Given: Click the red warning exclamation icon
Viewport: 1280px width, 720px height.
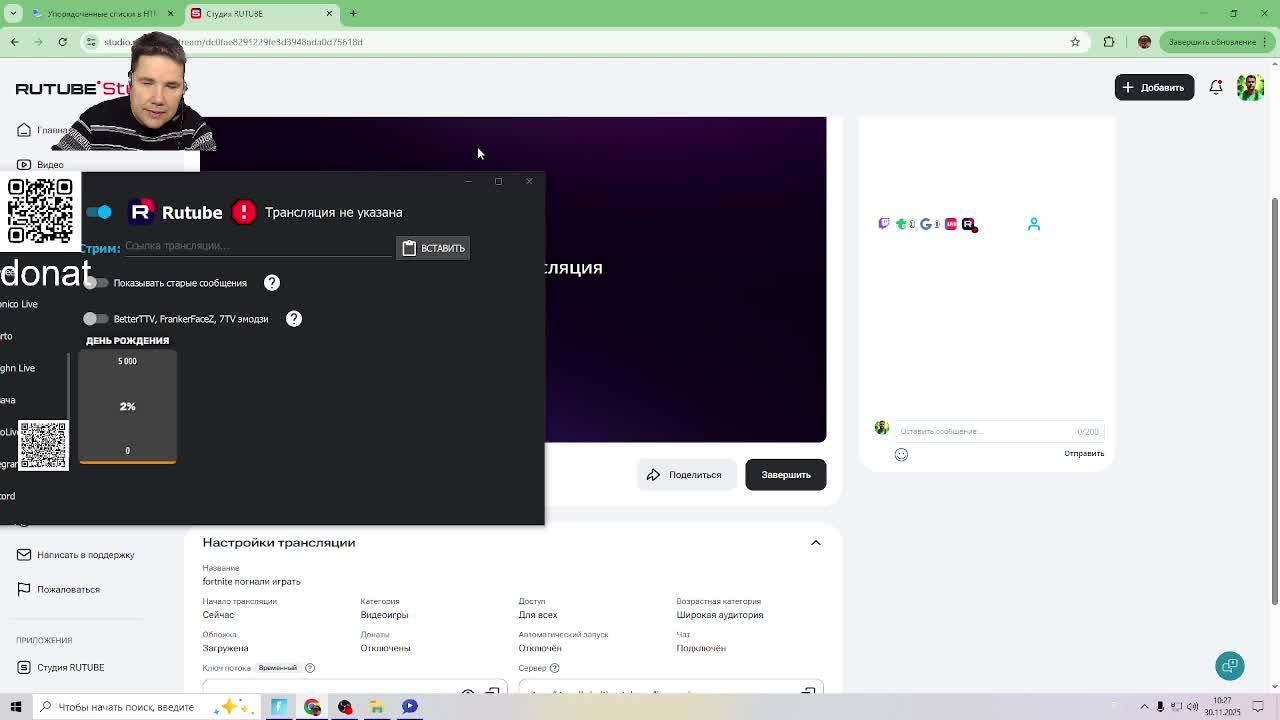Looking at the screenshot, I should (x=244, y=211).
